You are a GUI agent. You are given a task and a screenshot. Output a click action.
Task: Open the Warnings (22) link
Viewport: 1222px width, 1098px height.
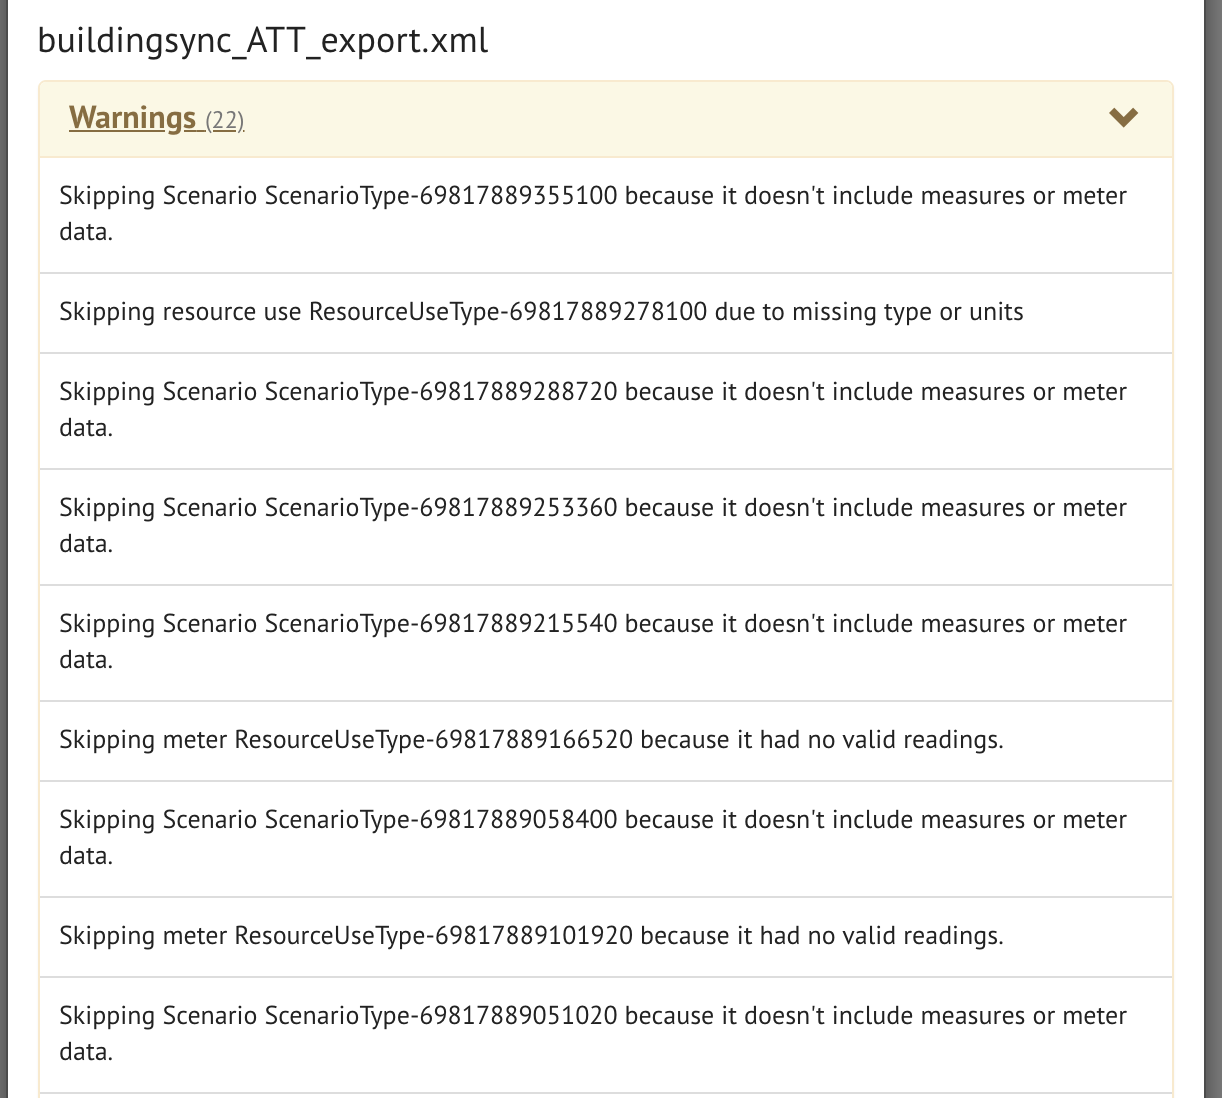coord(156,118)
